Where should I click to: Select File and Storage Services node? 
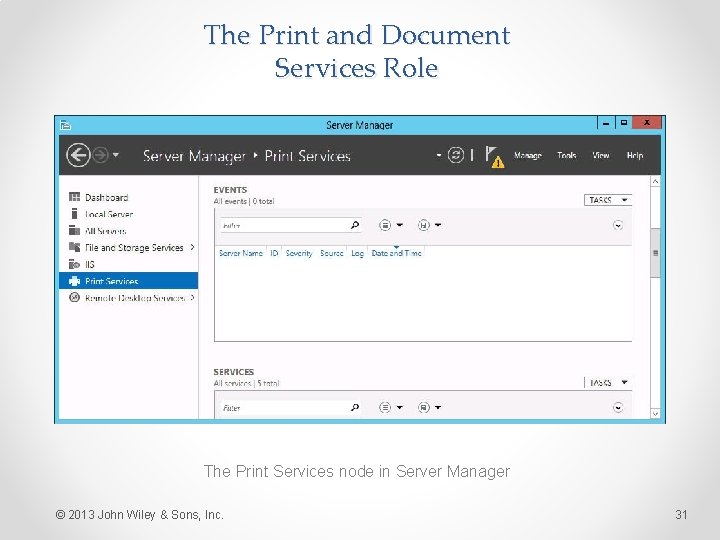click(x=129, y=248)
